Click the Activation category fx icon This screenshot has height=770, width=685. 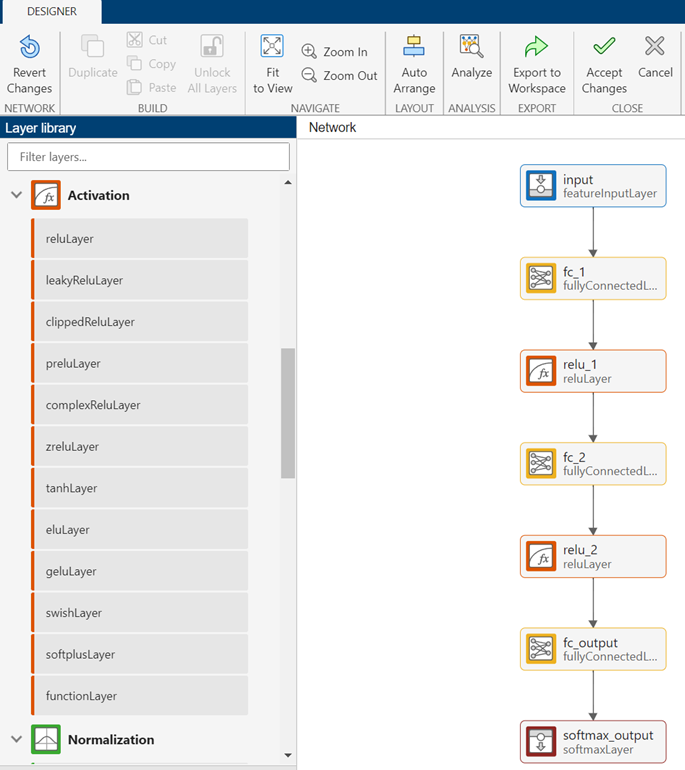coord(46,195)
